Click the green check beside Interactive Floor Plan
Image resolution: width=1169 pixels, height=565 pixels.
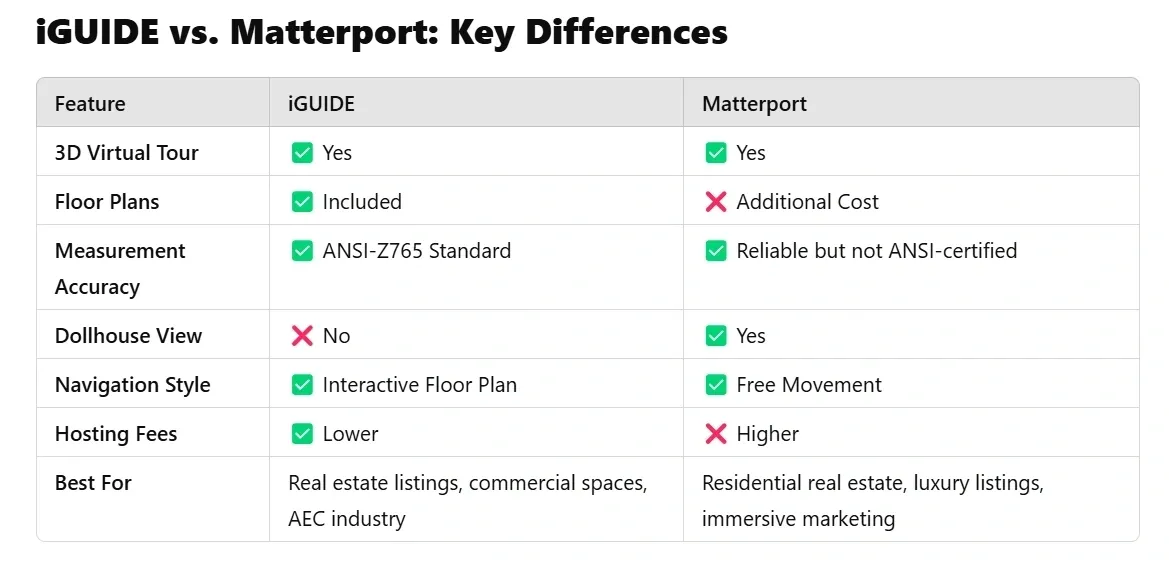click(302, 385)
